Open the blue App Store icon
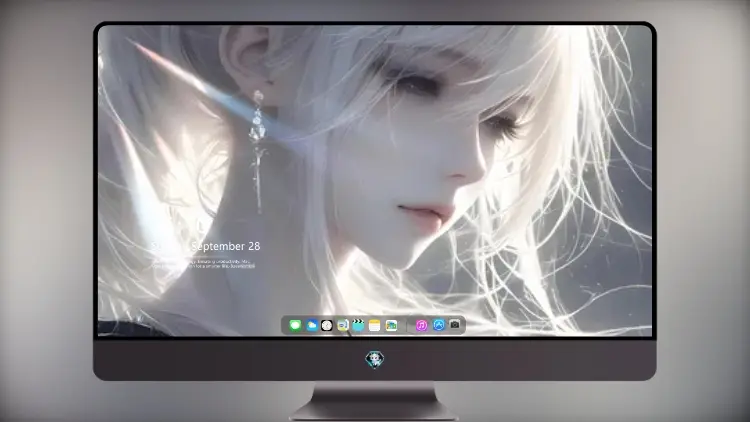 (x=439, y=325)
